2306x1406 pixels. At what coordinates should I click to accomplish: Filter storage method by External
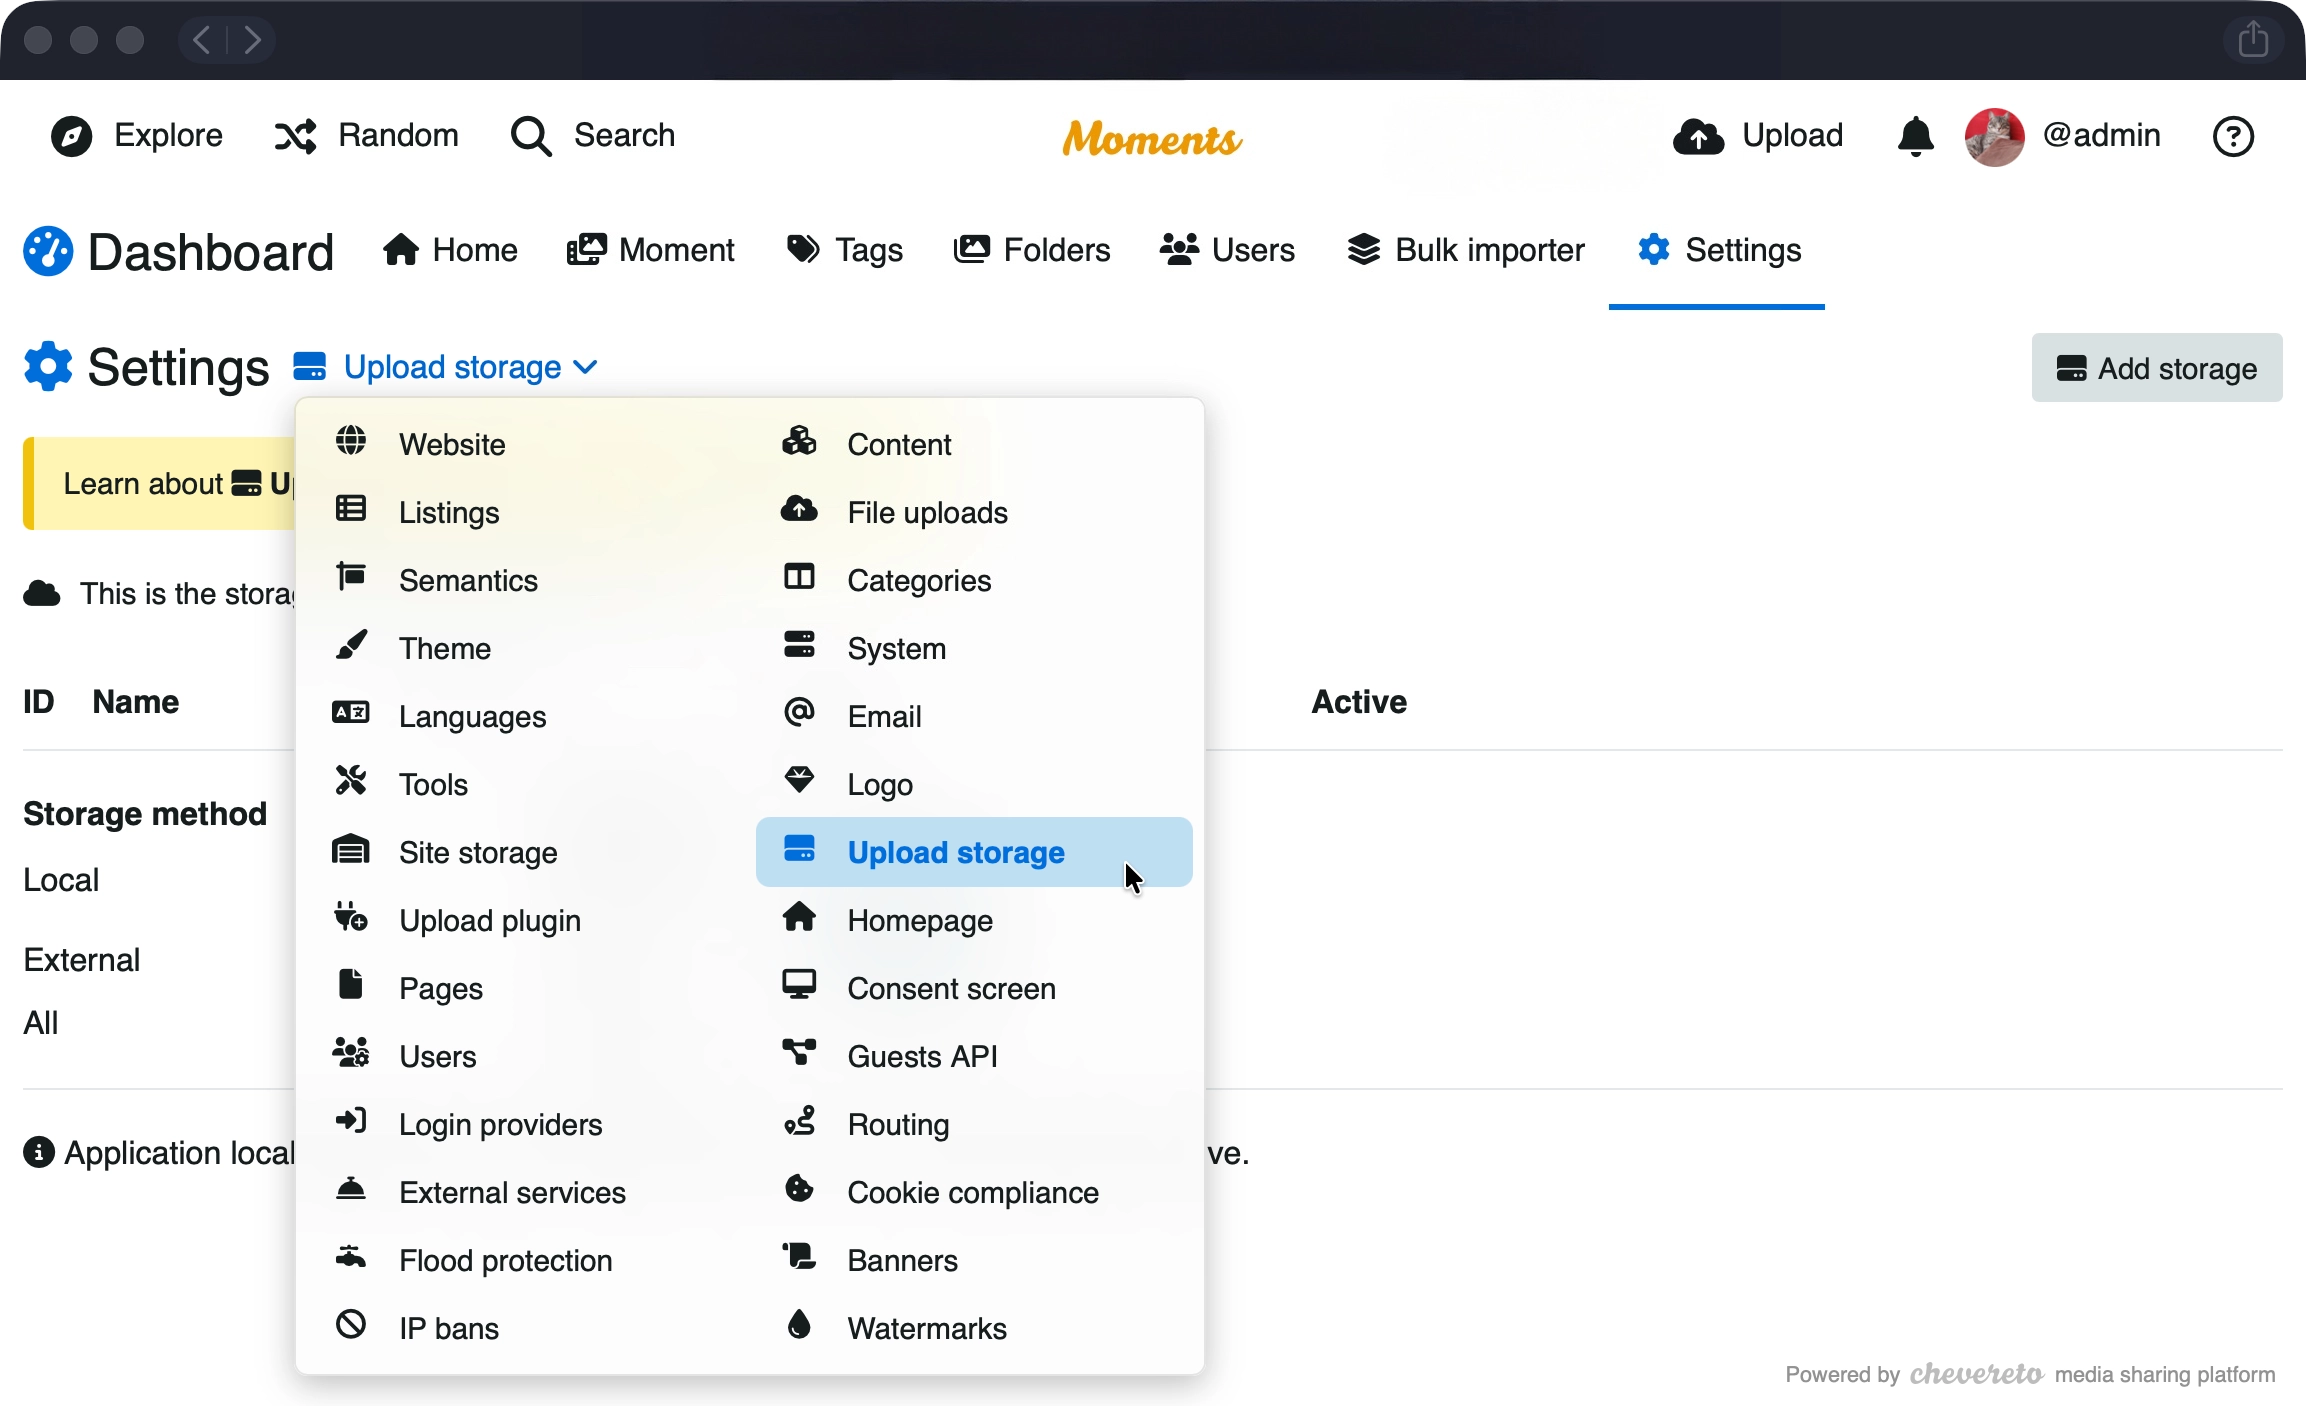click(x=82, y=960)
